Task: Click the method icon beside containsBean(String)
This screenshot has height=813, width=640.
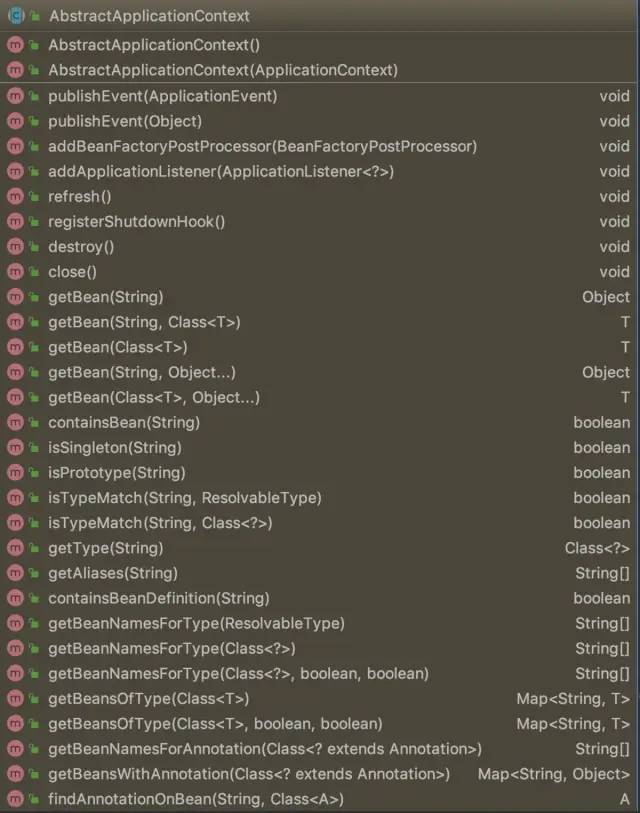Action: [x=15, y=423]
